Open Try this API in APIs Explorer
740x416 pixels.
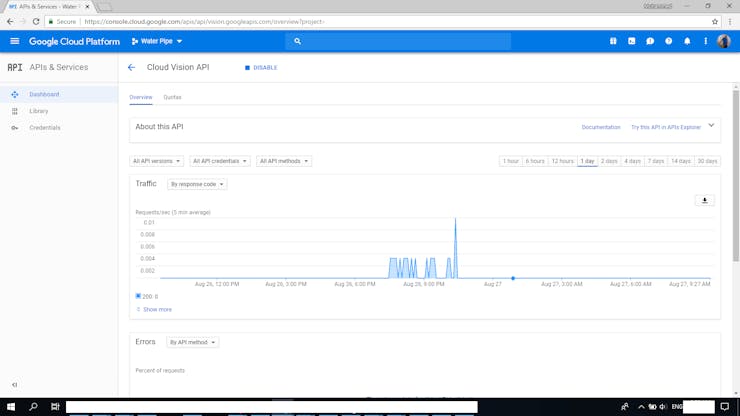coord(666,127)
